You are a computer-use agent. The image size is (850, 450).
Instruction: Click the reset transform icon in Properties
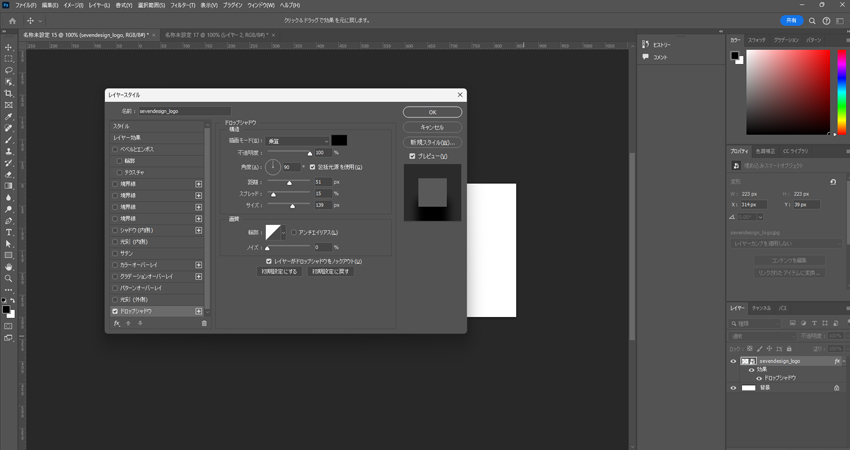tap(833, 182)
